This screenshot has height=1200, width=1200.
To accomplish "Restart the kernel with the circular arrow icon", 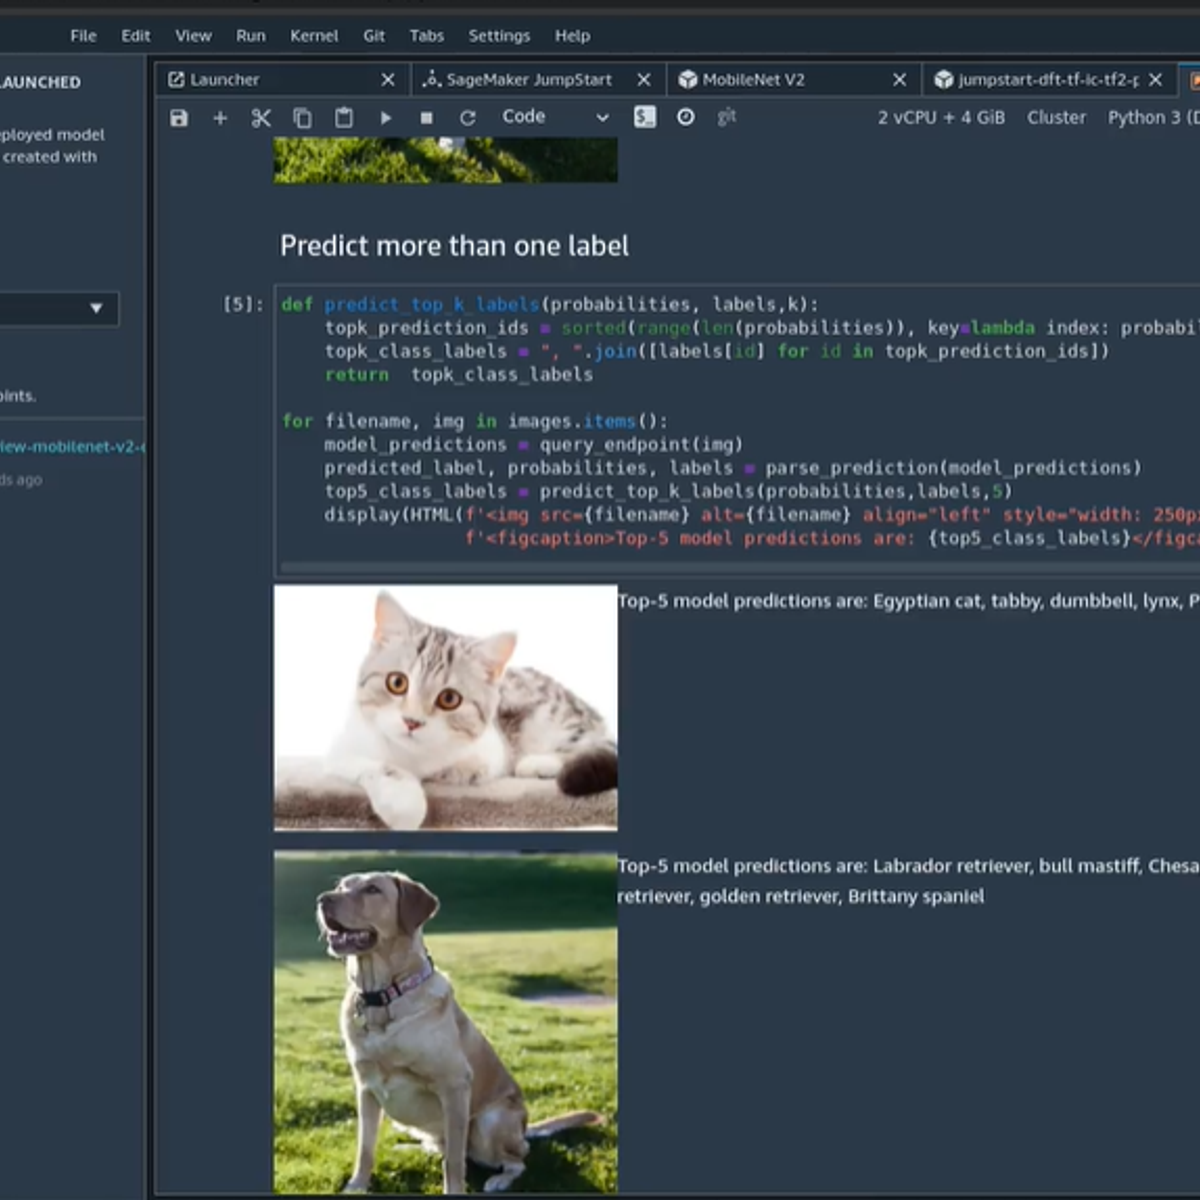I will [467, 118].
